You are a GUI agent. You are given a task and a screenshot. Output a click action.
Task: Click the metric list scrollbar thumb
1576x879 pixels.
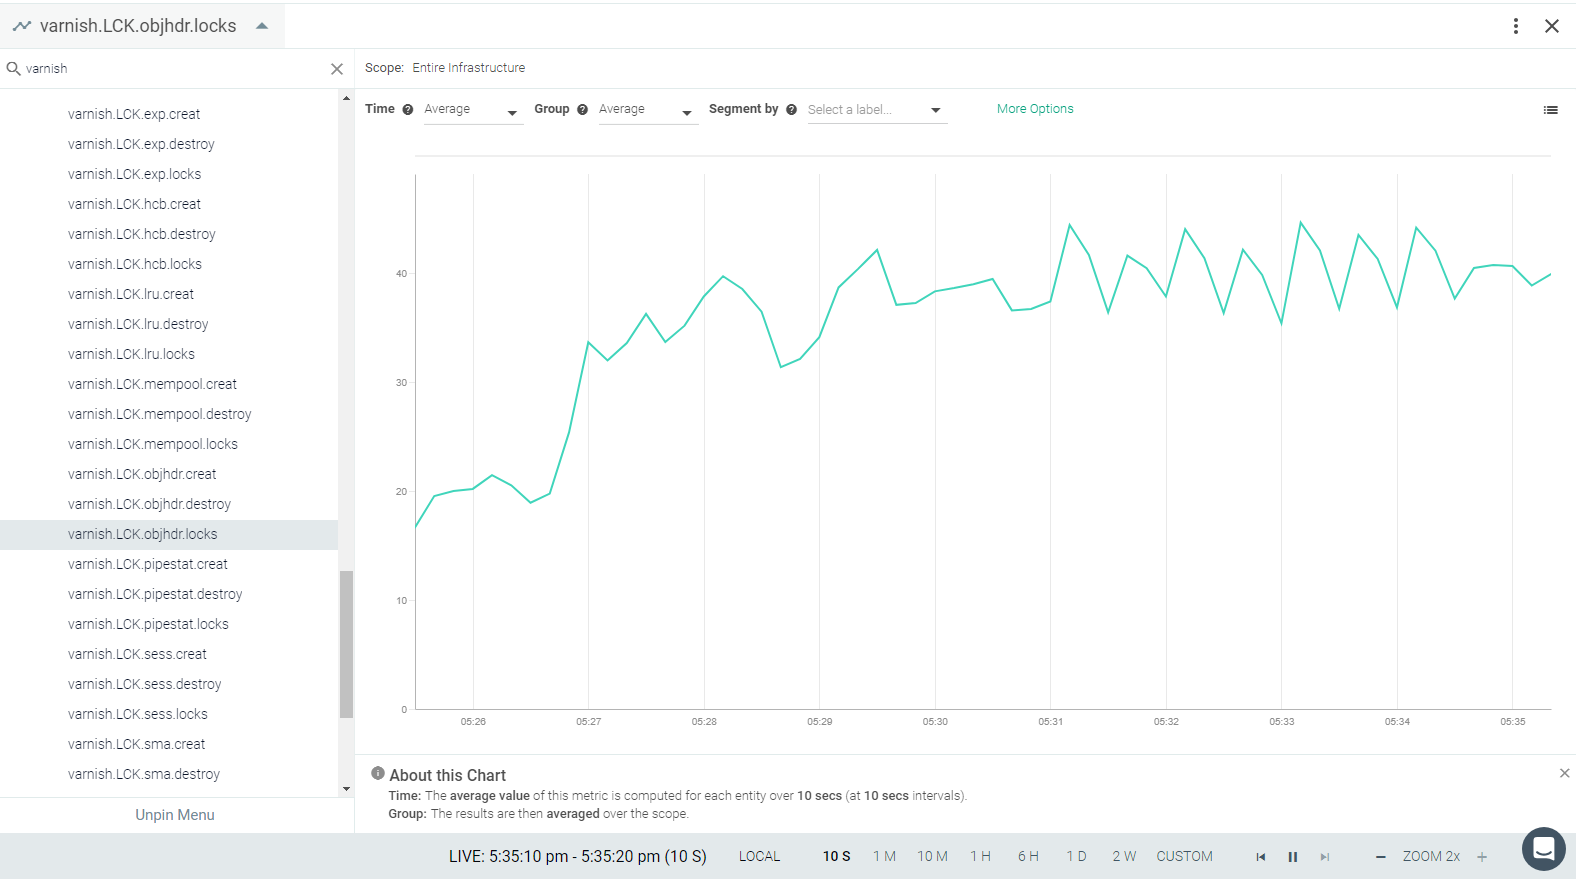point(346,644)
